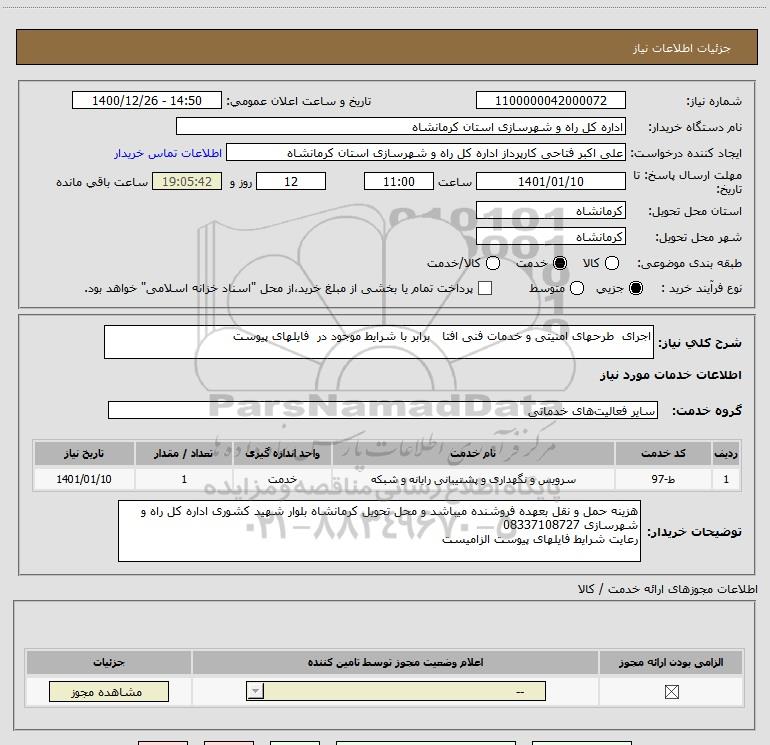Click the اطلاعات خدمات مورد نیاز heading
The height and width of the screenshot is (745, 770).
click(671, 375)
